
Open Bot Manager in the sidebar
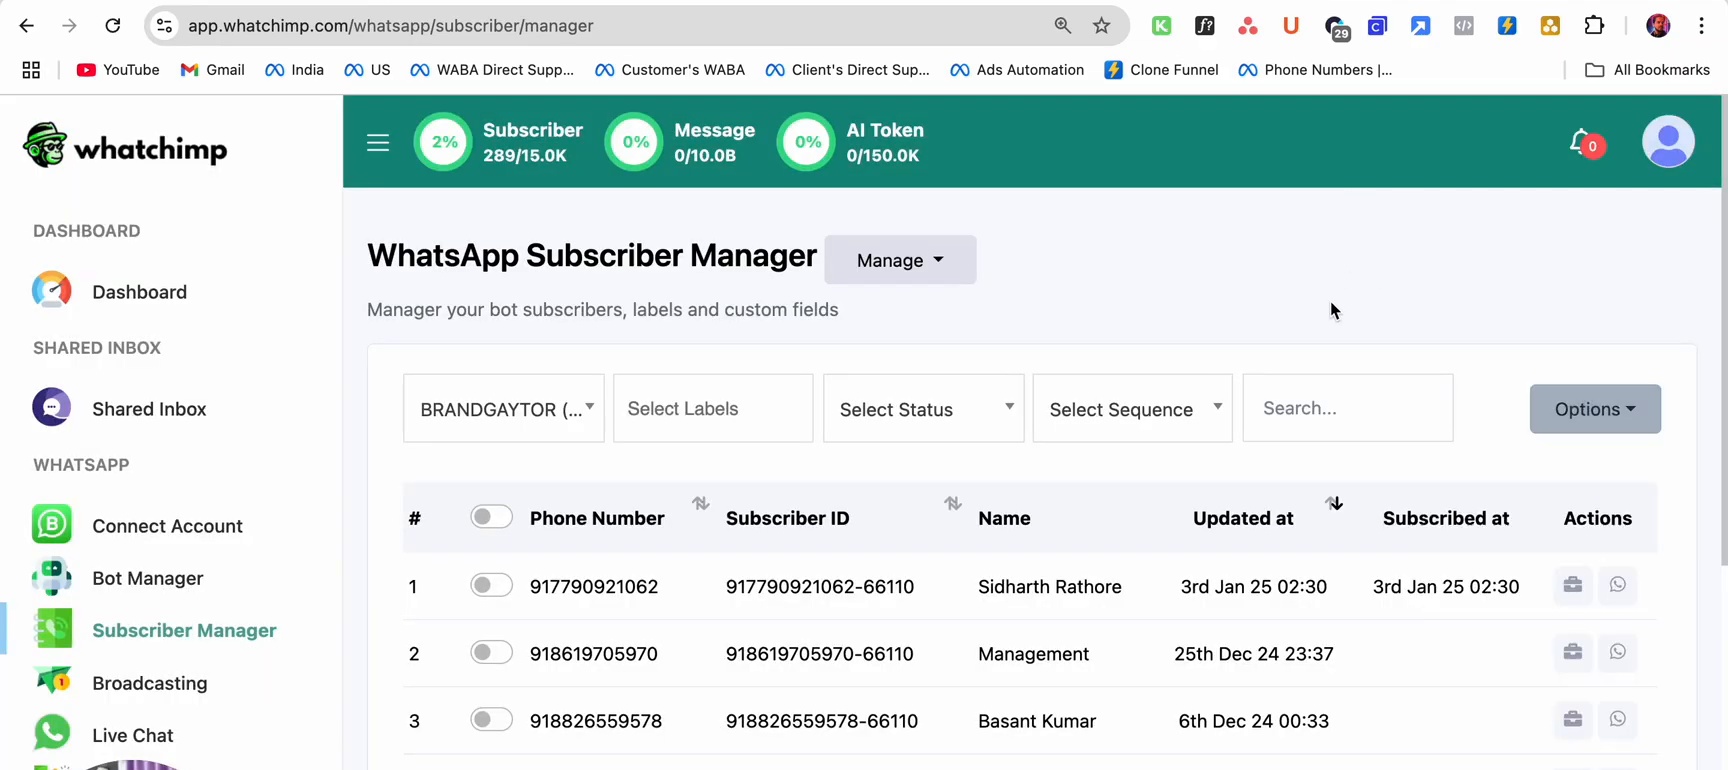click(x=147, y=578)
